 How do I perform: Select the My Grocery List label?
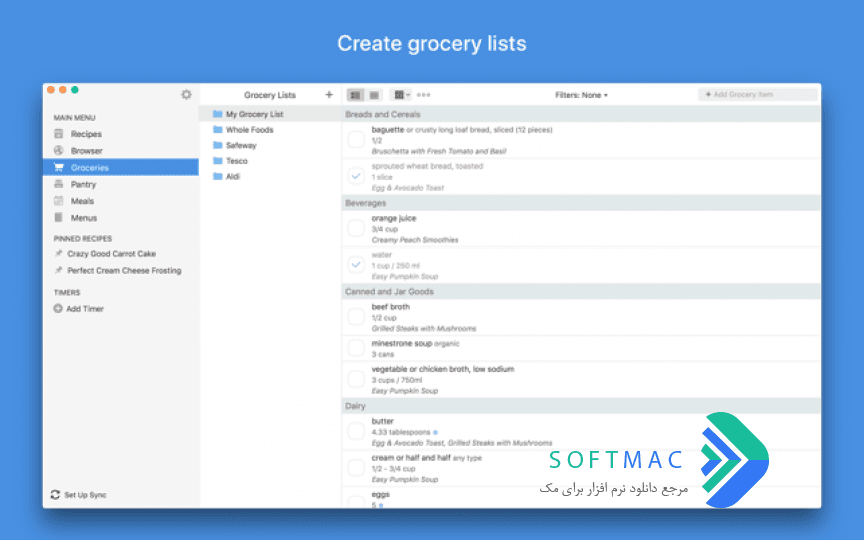click(255, 114)
